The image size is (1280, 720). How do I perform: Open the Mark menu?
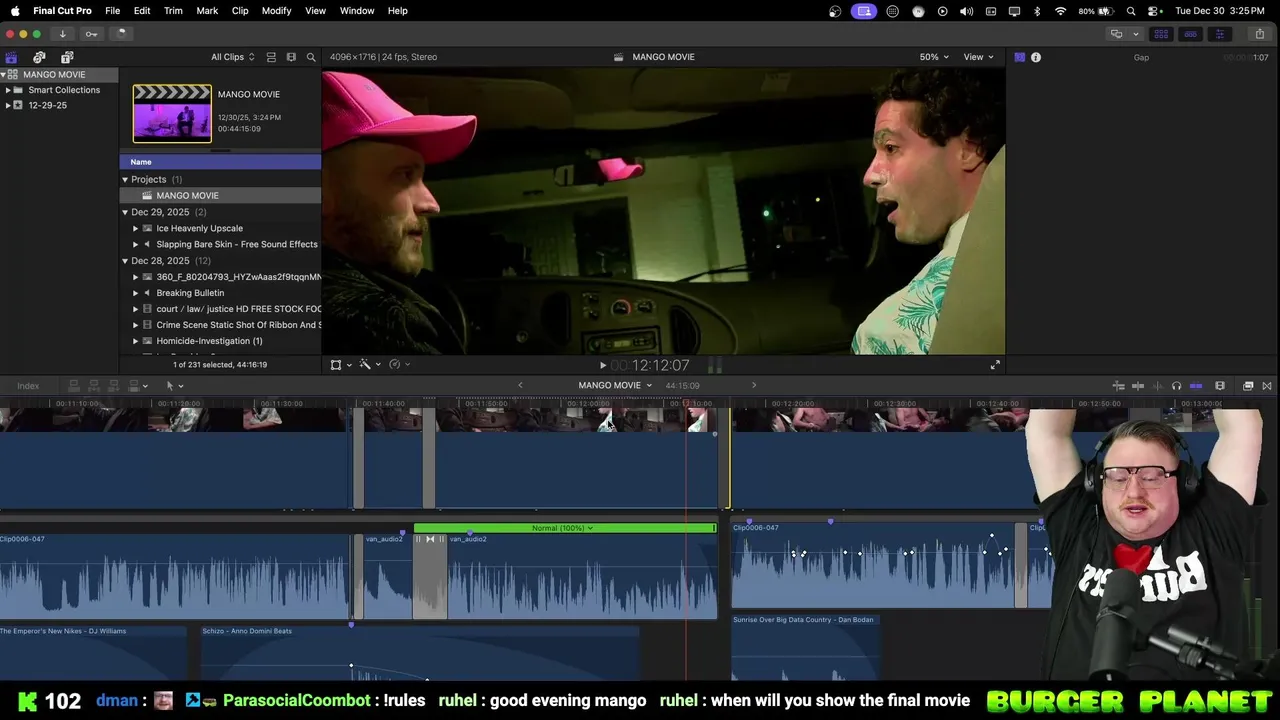point(207,11)
